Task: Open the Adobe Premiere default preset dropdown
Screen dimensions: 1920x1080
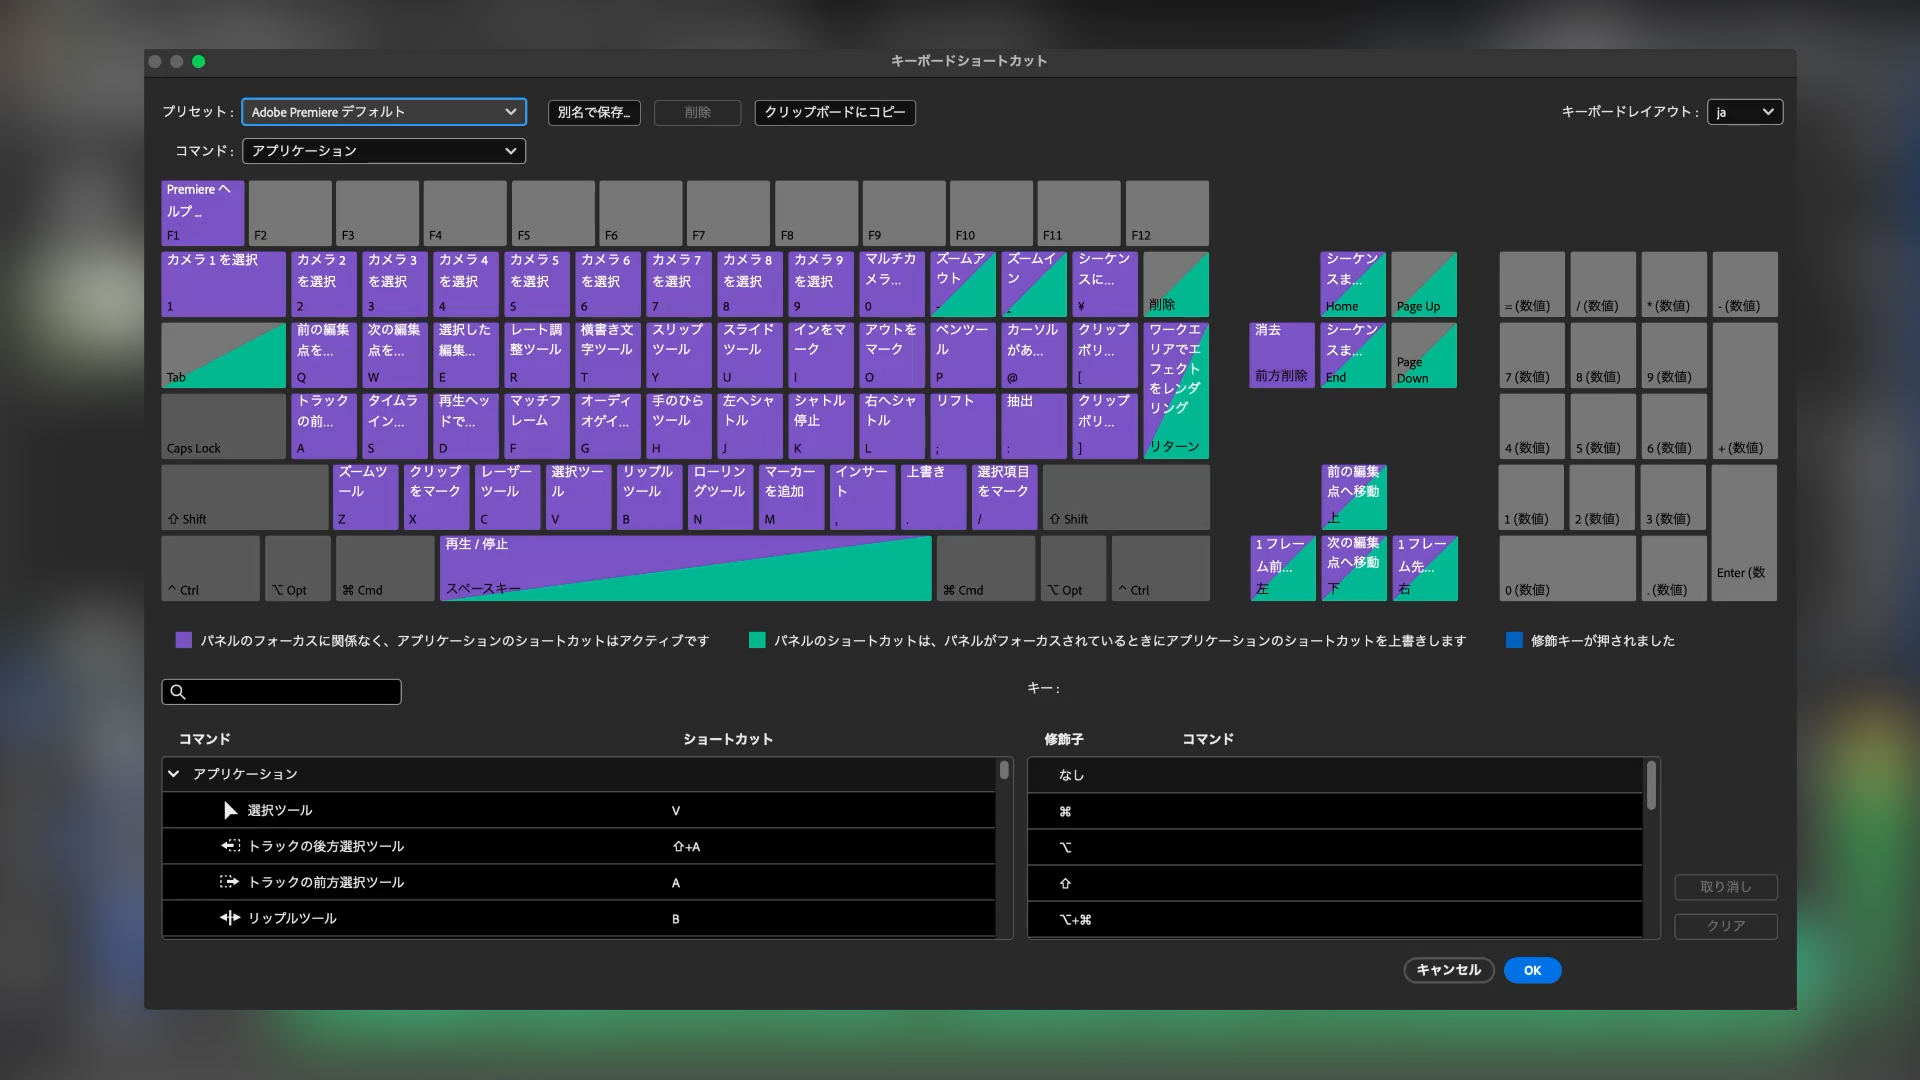Action: 383,112
